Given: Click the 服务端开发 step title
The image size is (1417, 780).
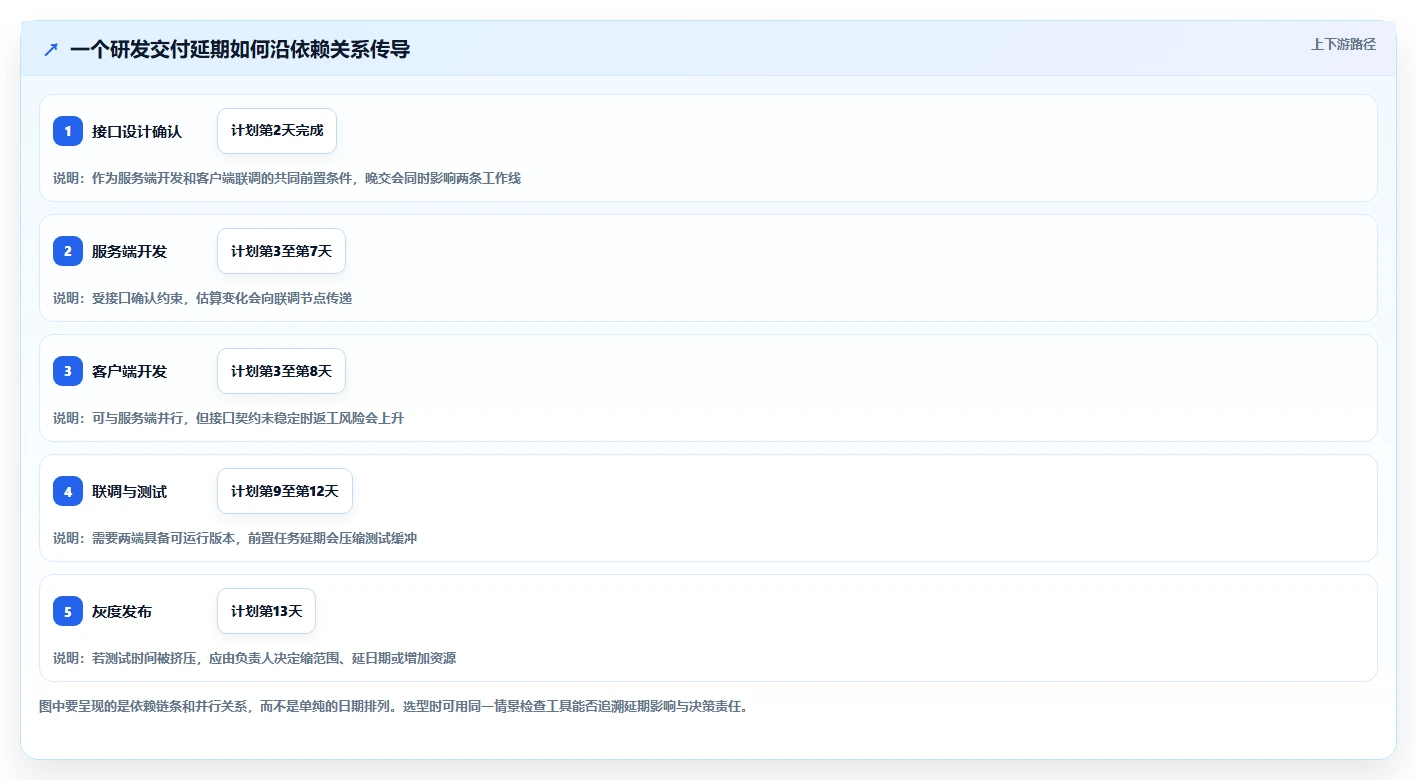Looking at the screenshot, I should coord(130,251).
